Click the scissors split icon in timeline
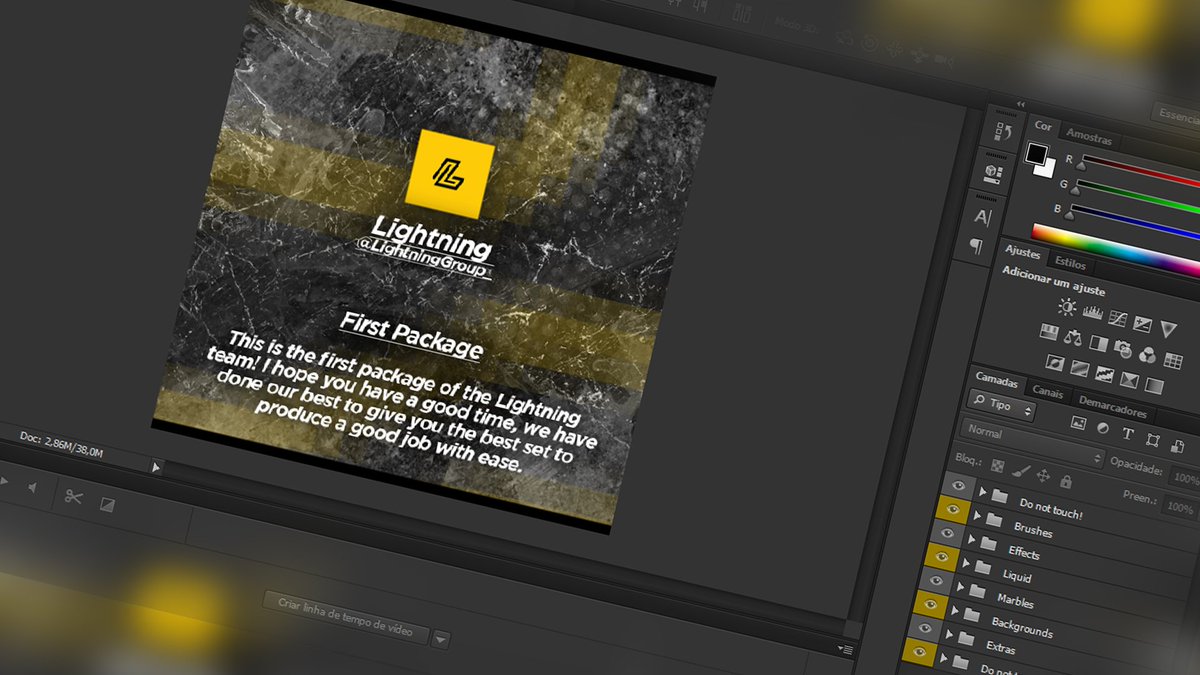The image size is (1200, 675). click(73, 496)
